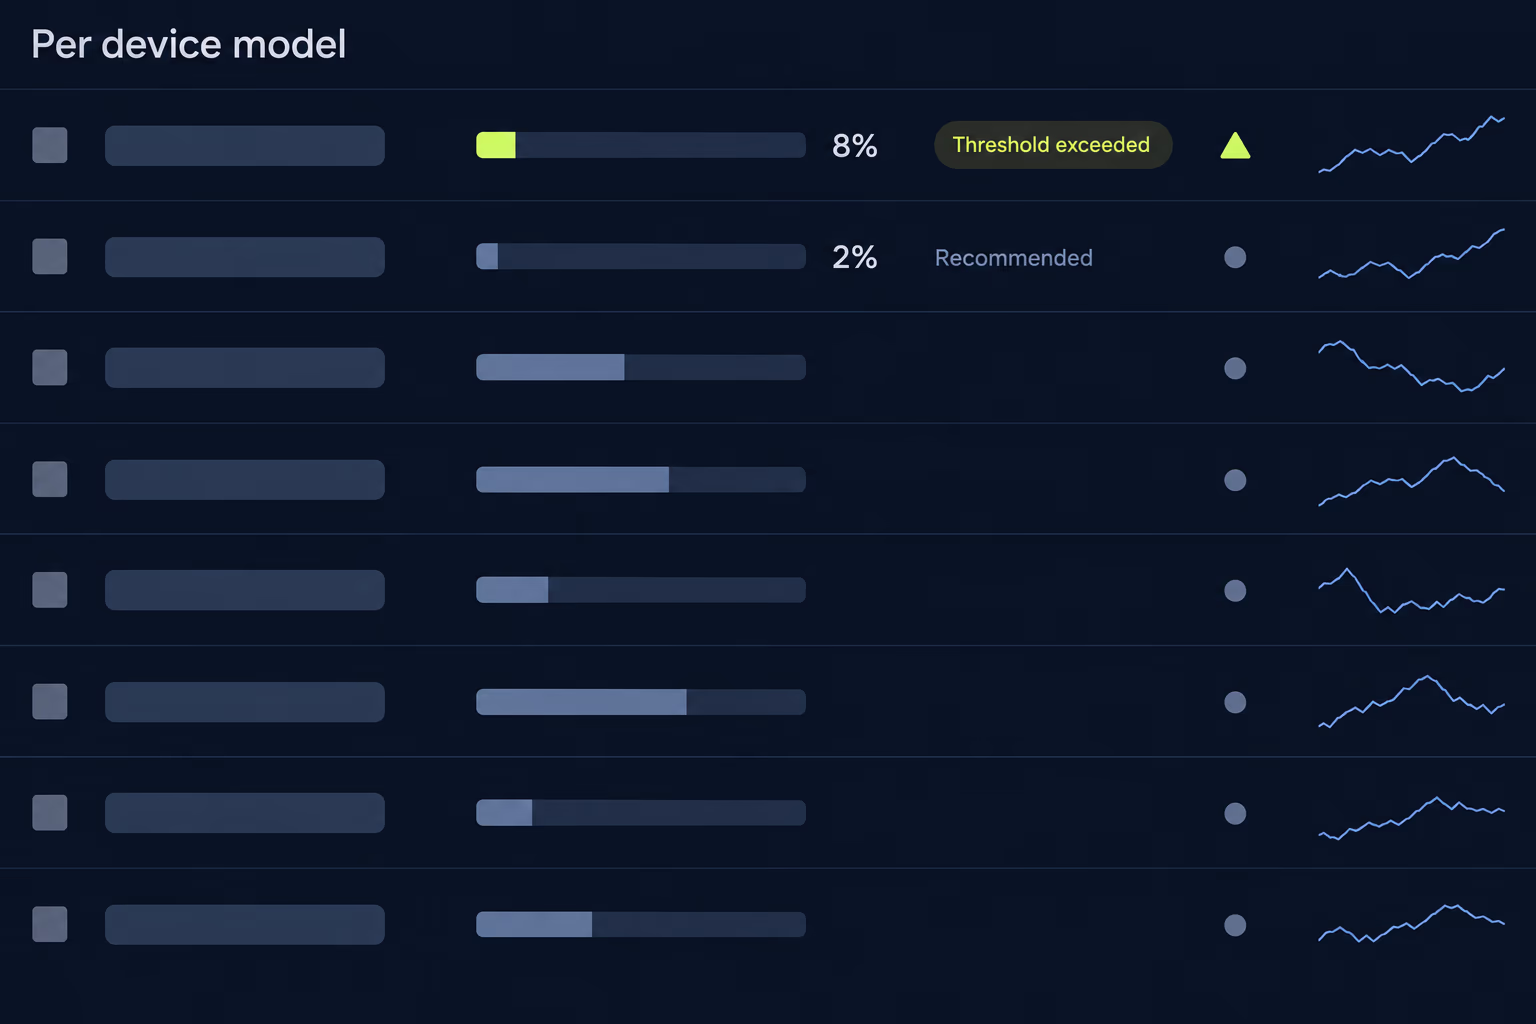The width and height of the screenshot is (1536, 1024).
Task: Click the 2% value
Action: tap(854, 257)
